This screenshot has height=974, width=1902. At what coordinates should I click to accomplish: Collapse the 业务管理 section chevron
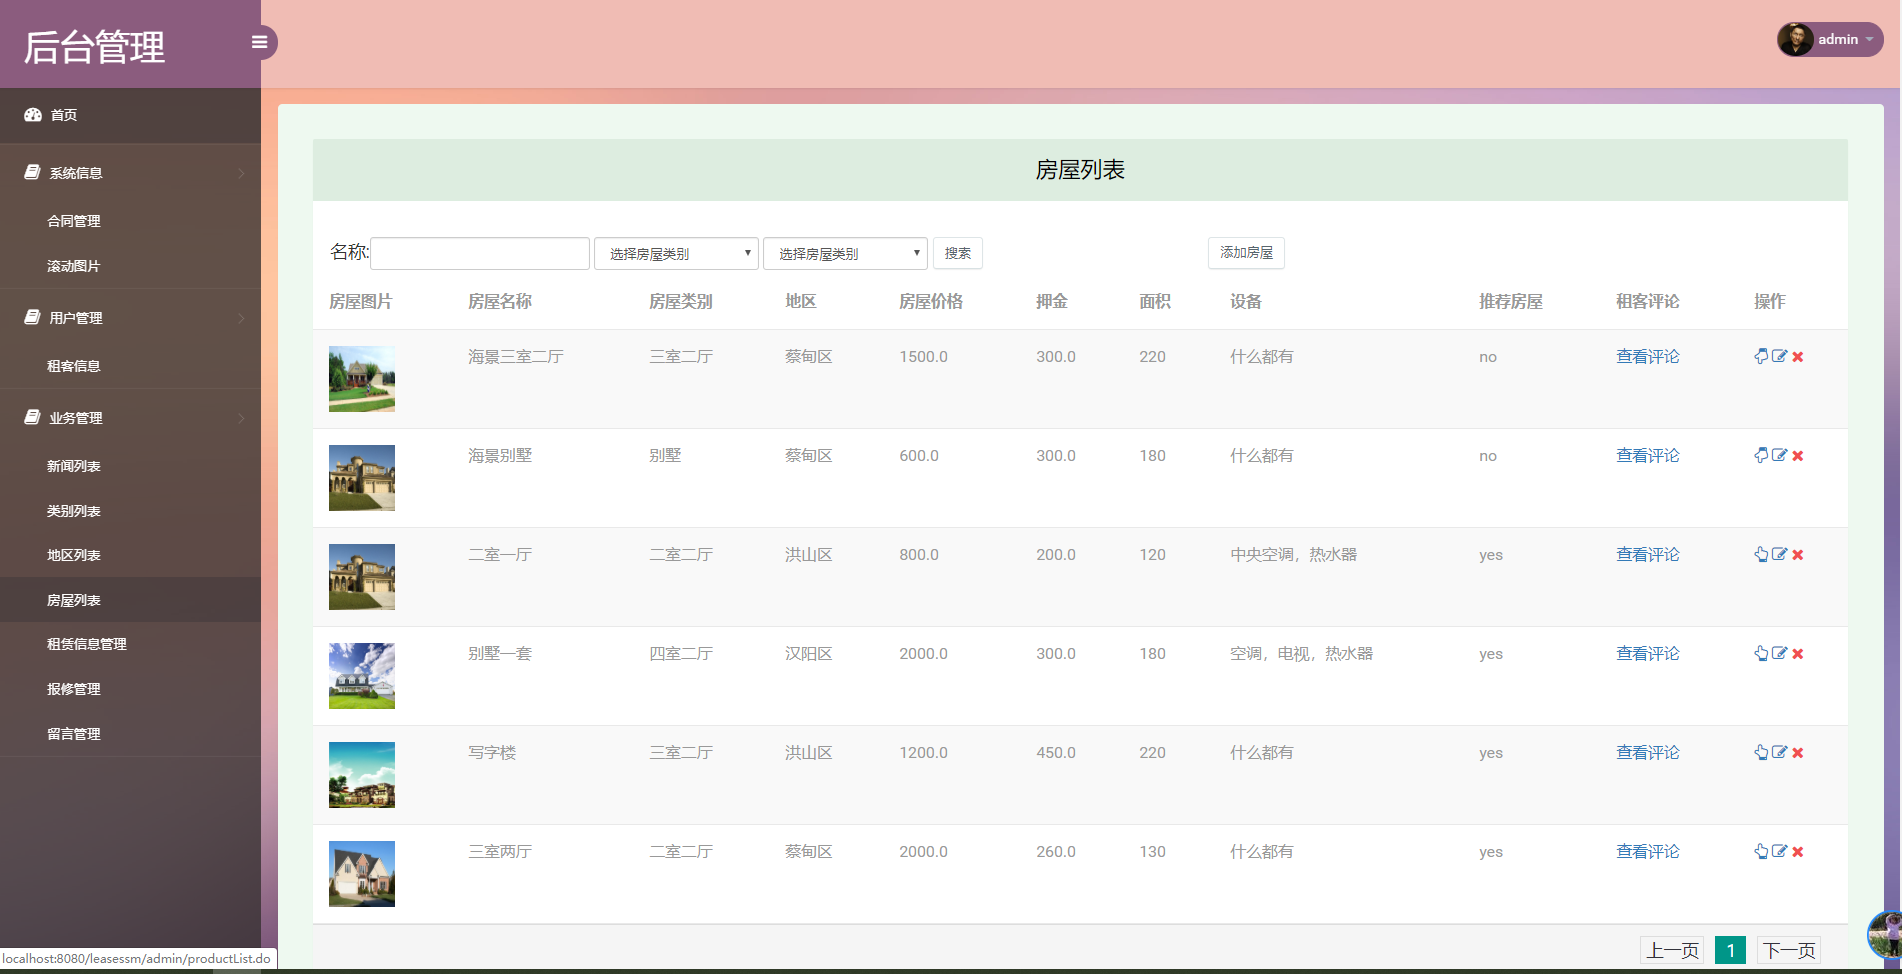pyautogui.click(x=241, y=418)
